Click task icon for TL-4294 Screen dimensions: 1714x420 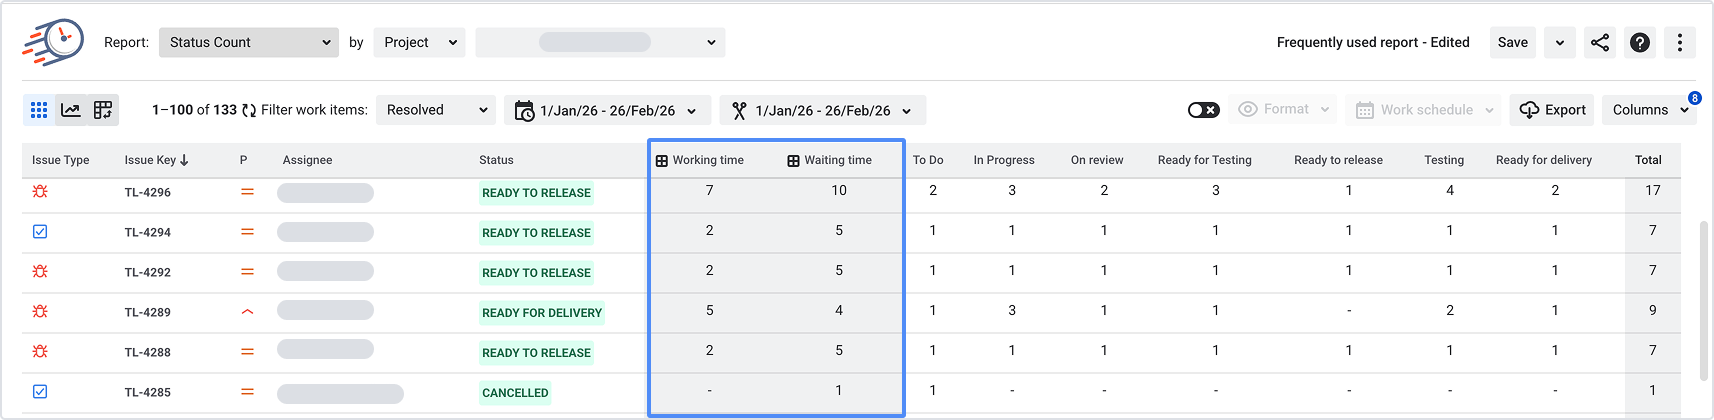(40, 231)
